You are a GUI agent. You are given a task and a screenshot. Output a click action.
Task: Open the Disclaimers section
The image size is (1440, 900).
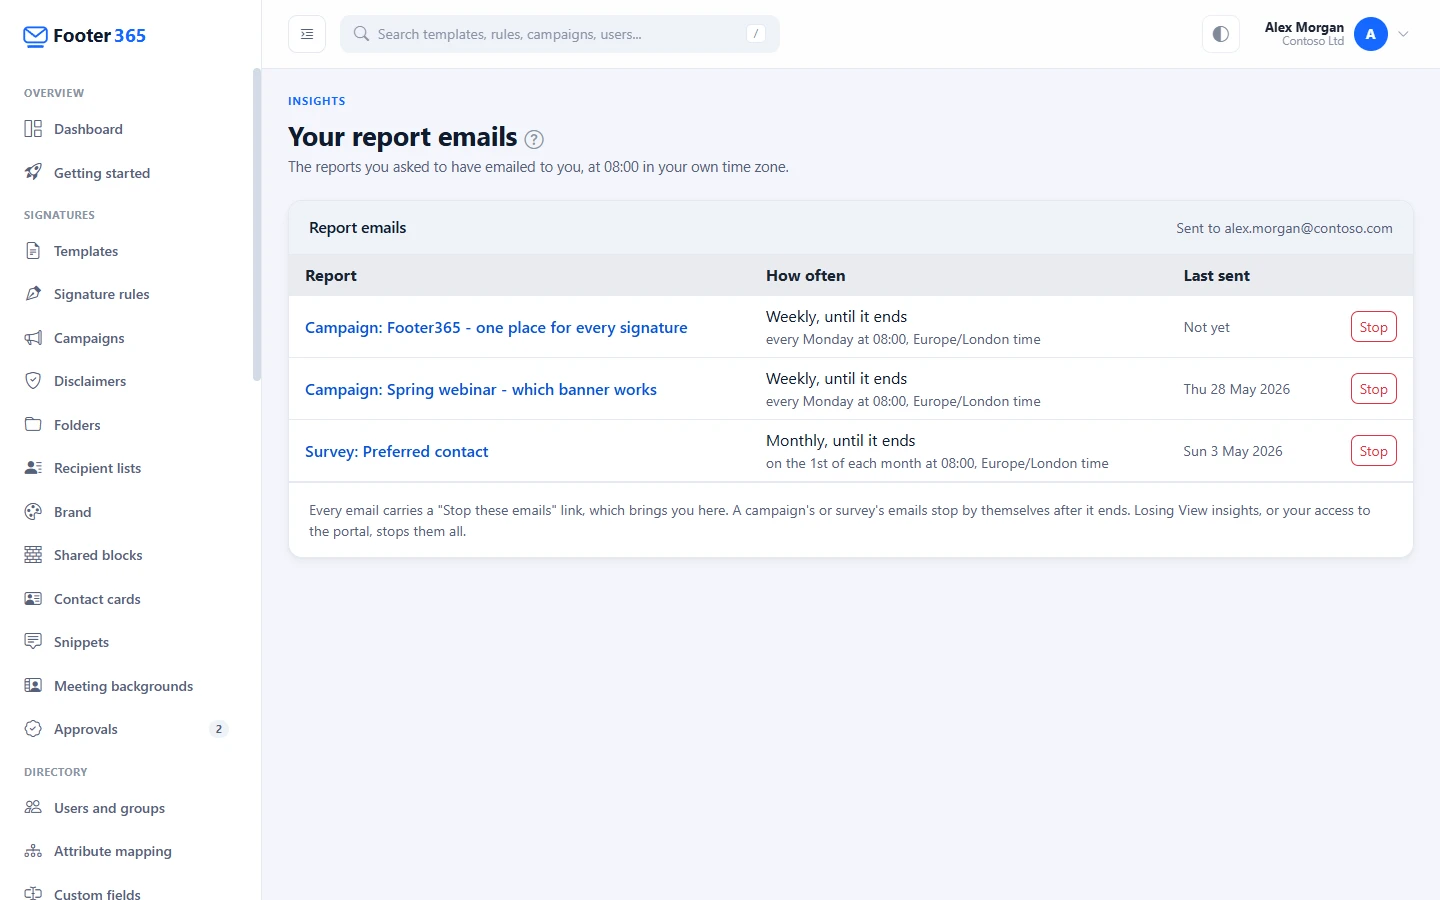click(126, 381)
